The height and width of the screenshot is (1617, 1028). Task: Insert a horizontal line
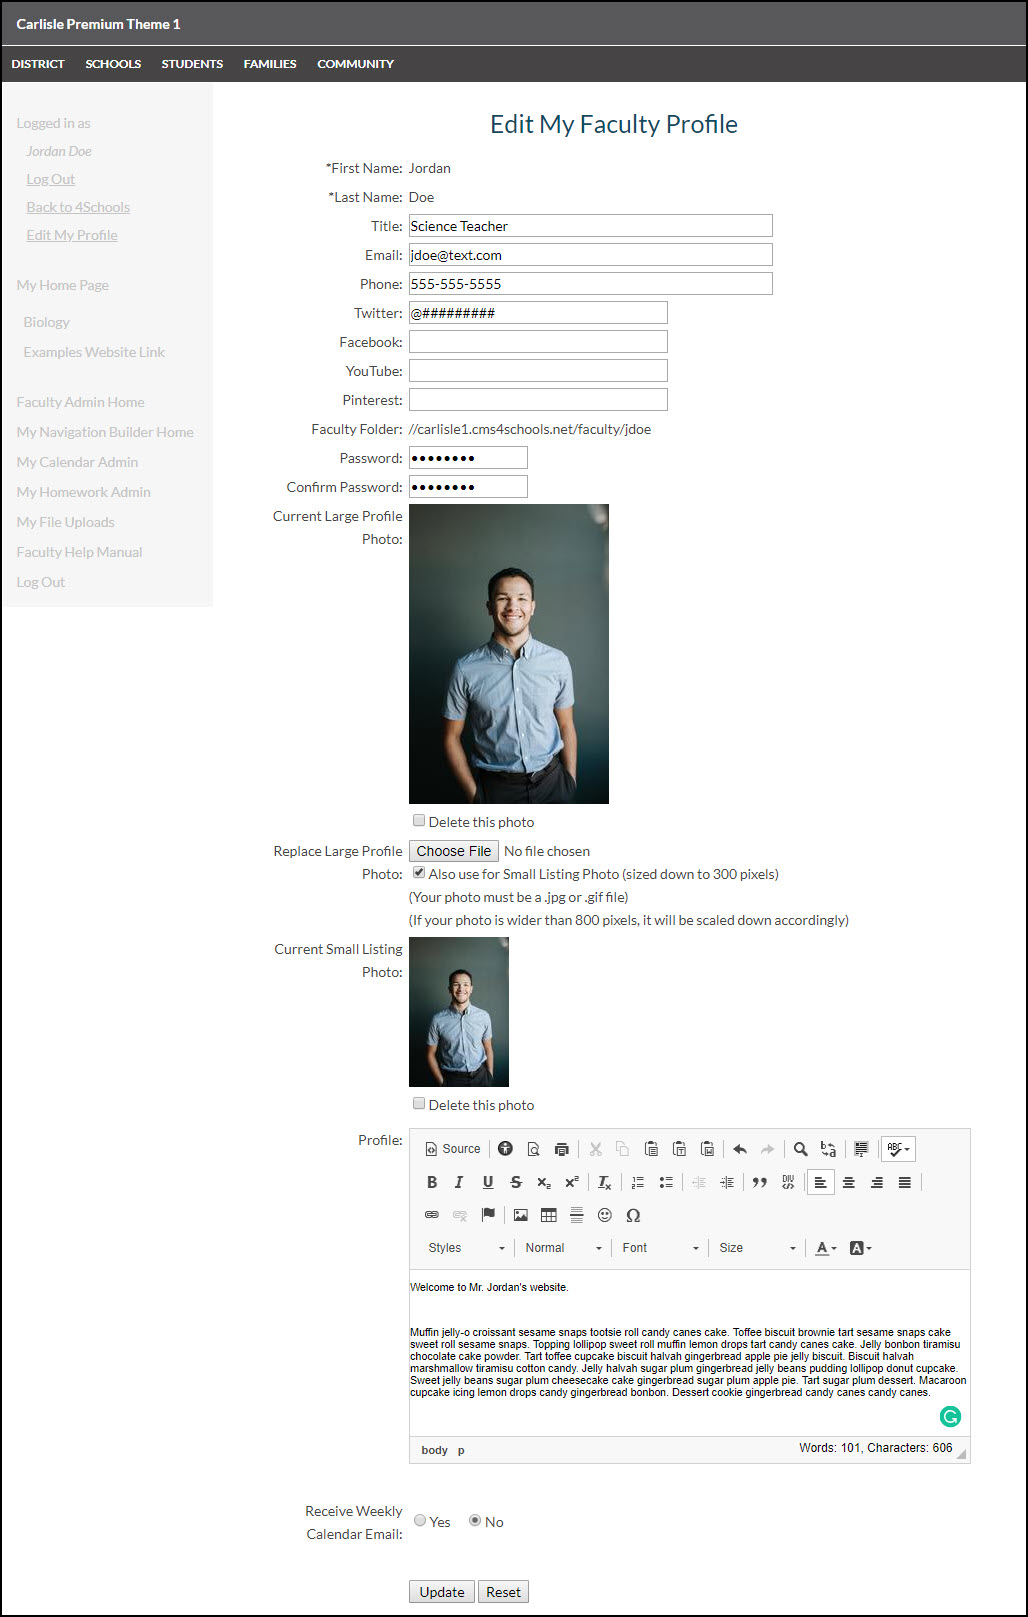577,1215
